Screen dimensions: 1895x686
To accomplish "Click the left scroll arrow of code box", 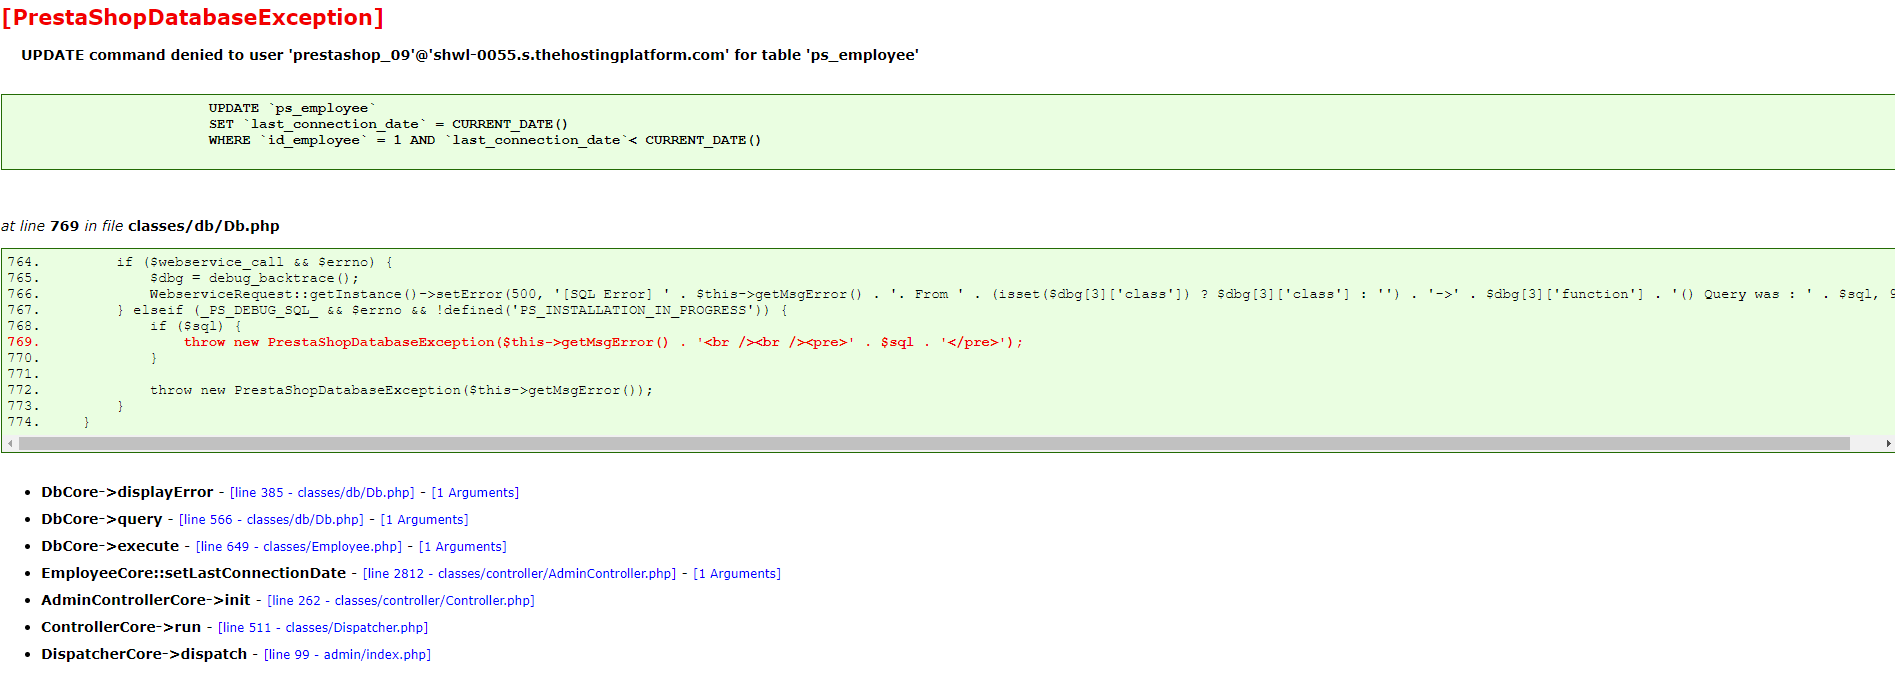I will click(x=10, y=443).
